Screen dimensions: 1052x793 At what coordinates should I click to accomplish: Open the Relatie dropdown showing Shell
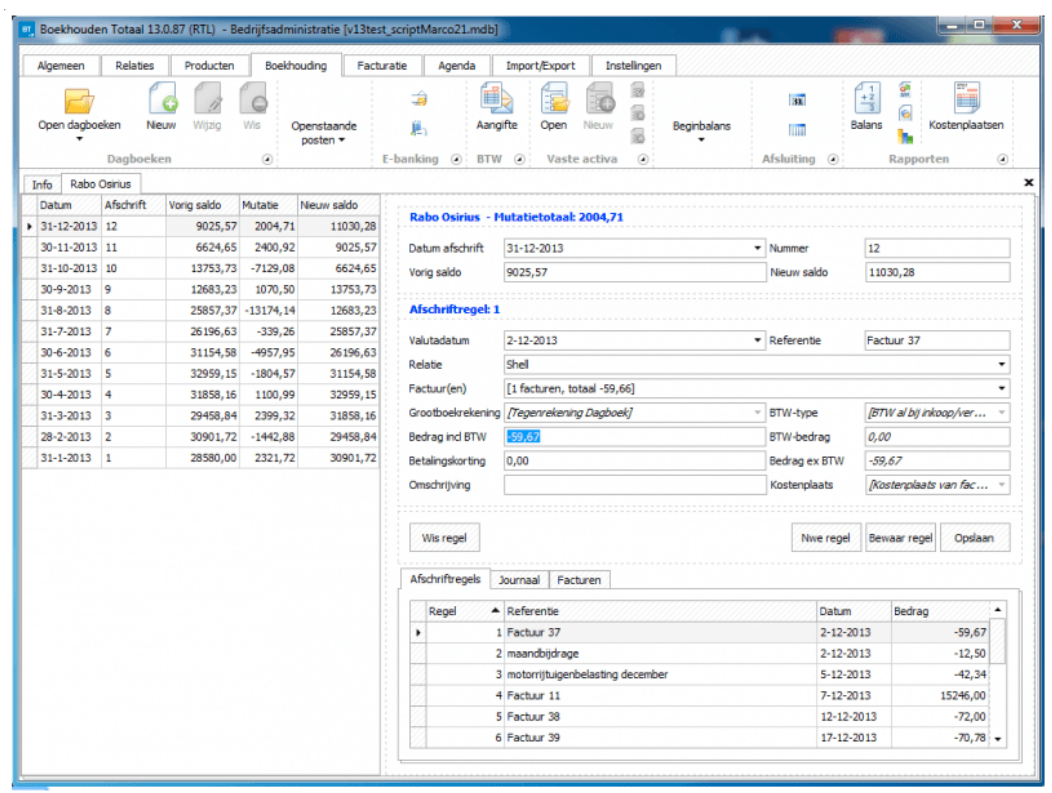[x=1002, y=365]
